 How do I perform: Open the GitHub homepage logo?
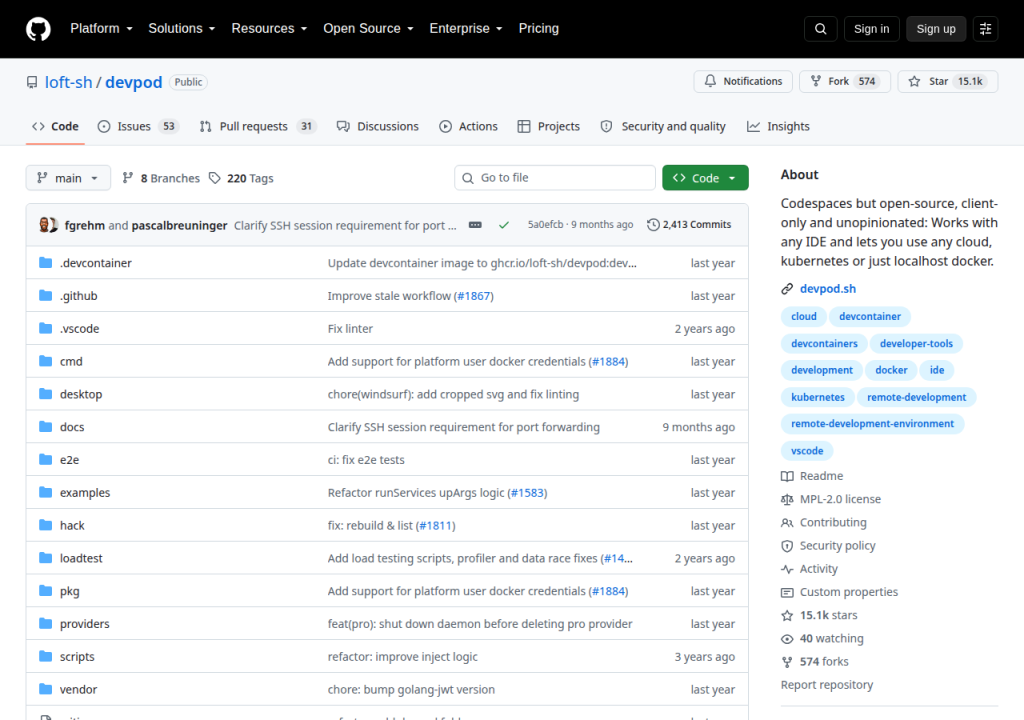coord(38,29)
